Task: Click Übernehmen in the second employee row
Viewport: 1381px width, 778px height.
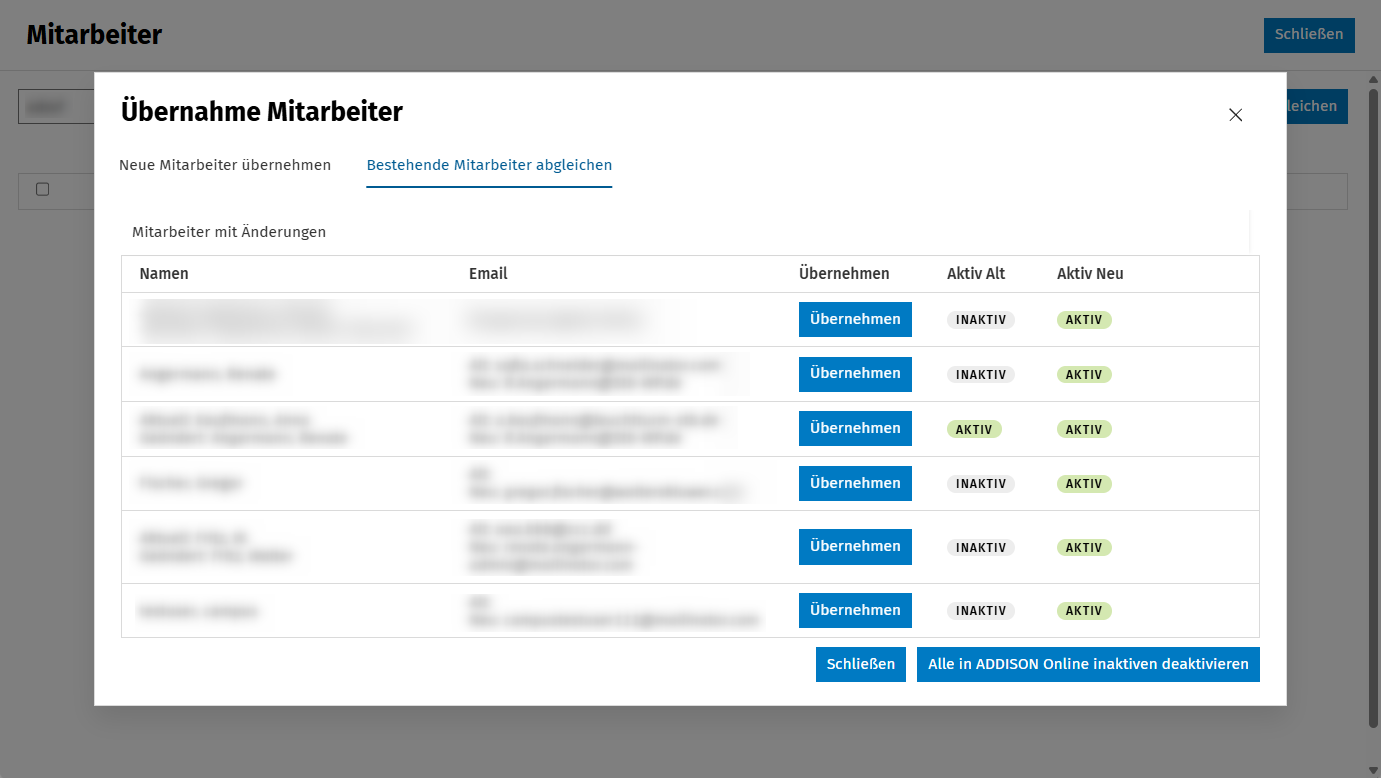Action: click(x=855, y=374)
